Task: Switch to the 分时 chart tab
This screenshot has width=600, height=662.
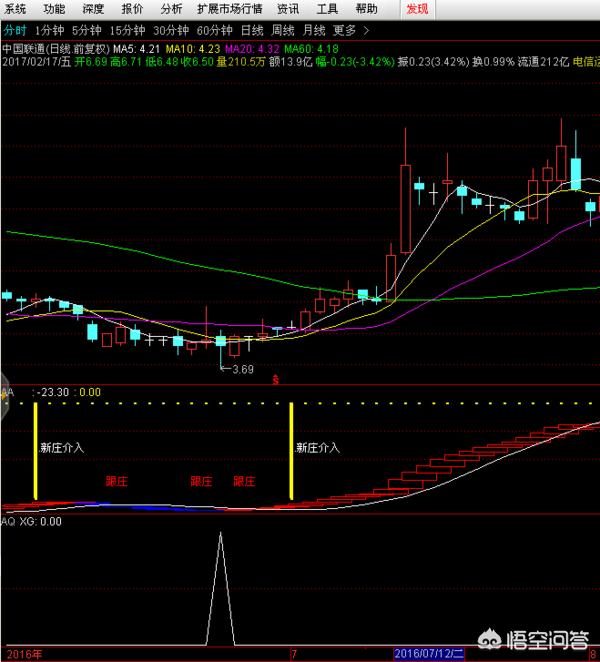Action: click(x=15, y=31)
